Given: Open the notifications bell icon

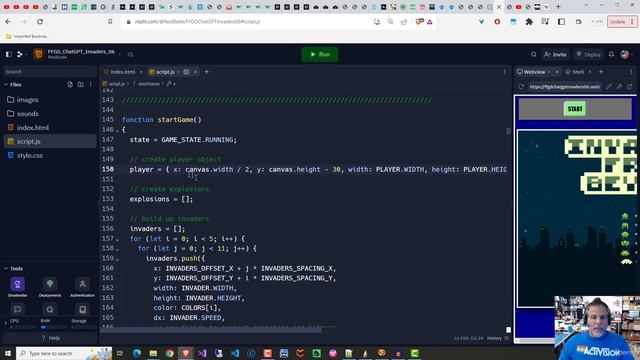Looking at the screenshot, I should (611, 54).
